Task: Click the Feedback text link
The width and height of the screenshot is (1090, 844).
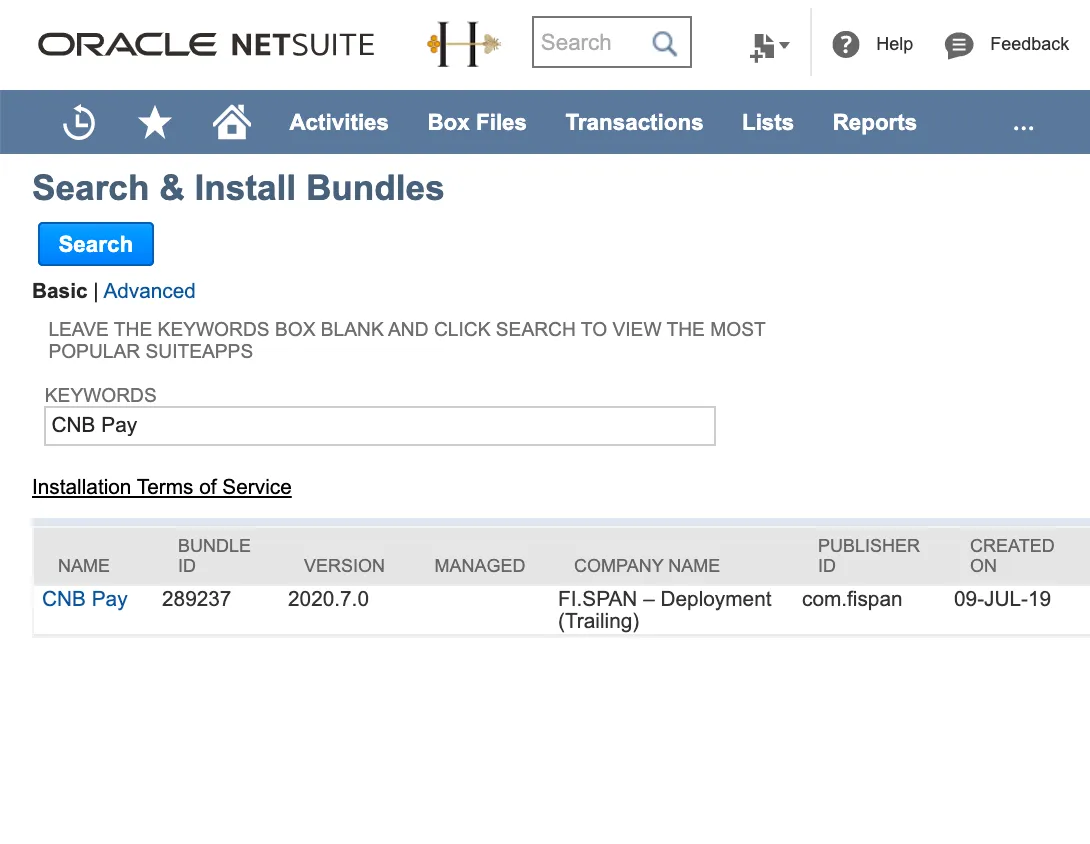Action: pos(1030,44)
